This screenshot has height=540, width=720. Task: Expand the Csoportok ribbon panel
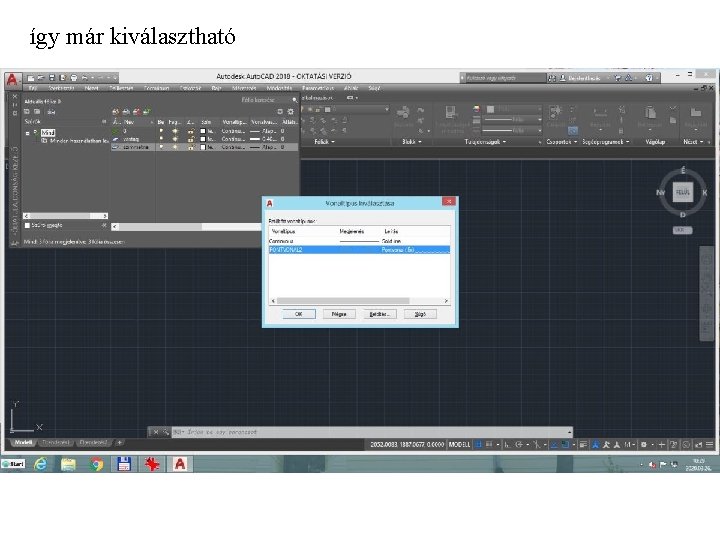coord(562,142)
